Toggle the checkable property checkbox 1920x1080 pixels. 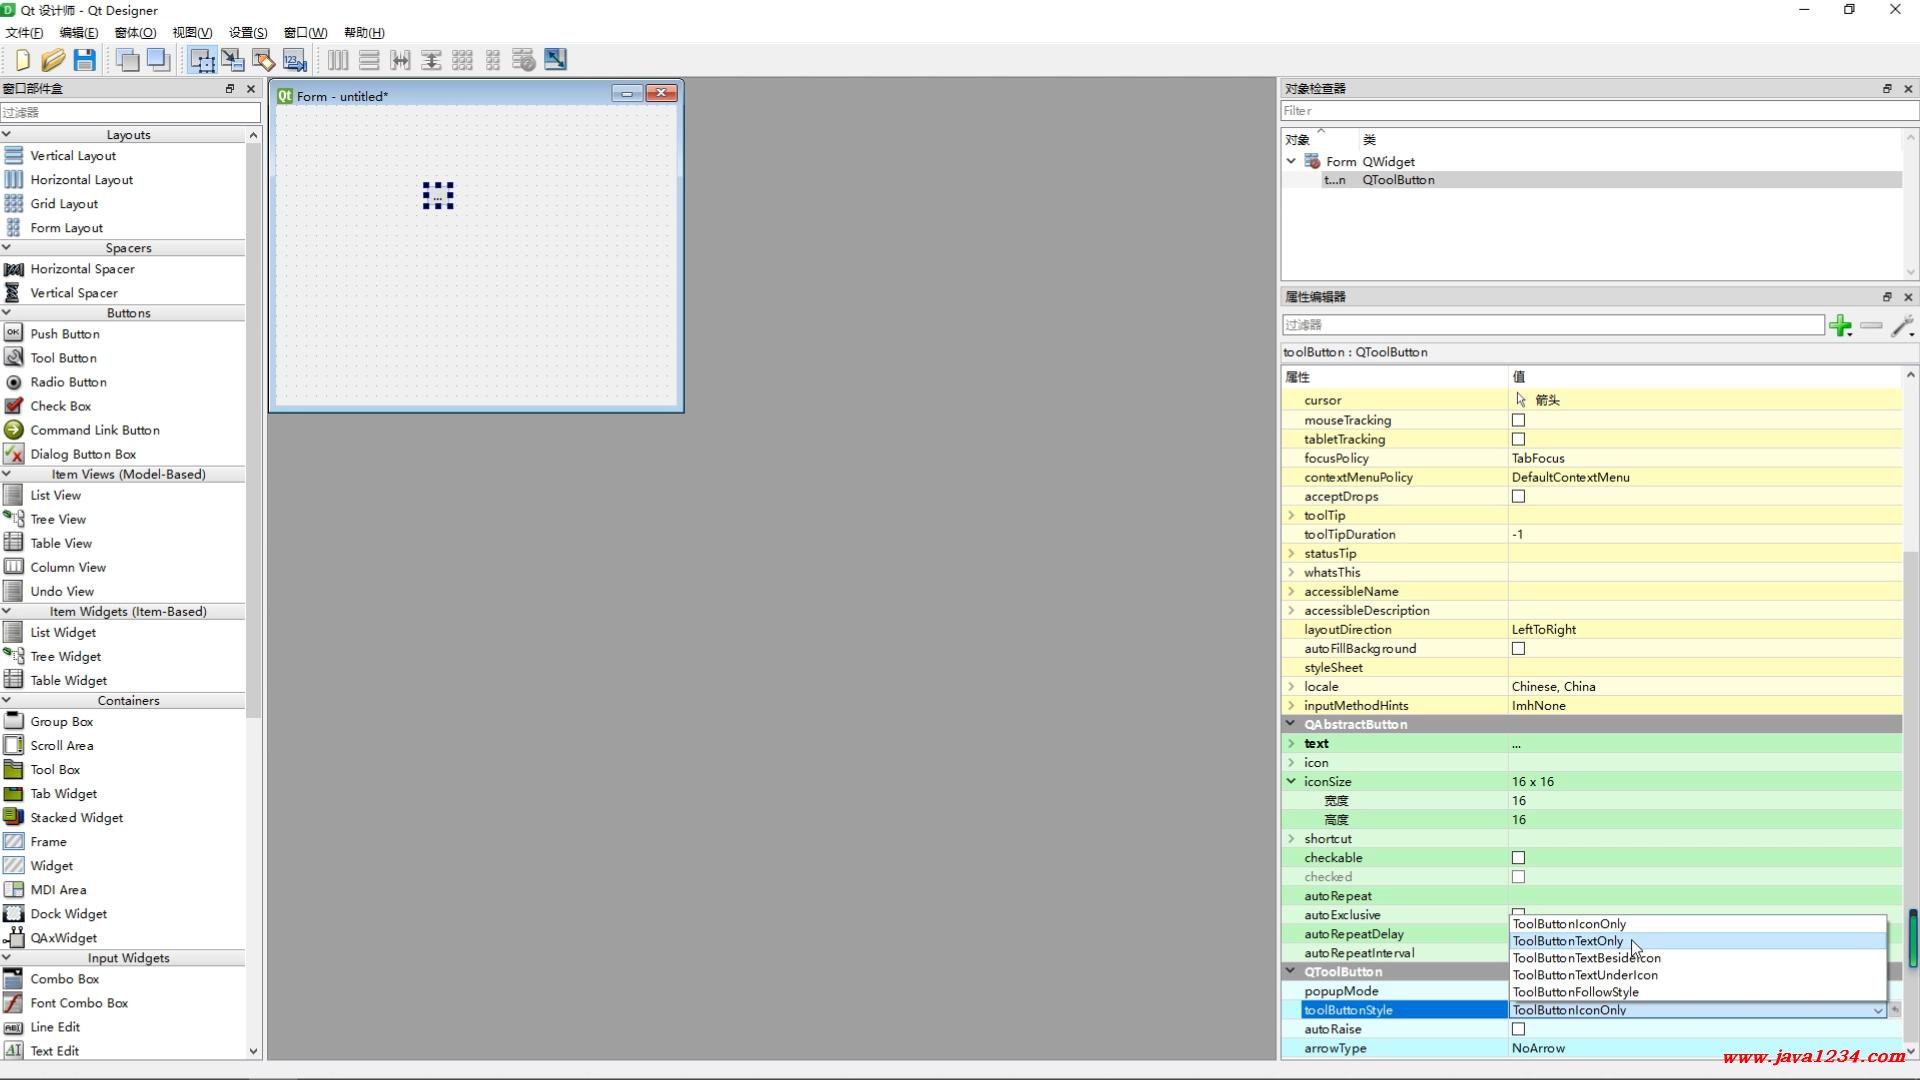pos(1518,858)
